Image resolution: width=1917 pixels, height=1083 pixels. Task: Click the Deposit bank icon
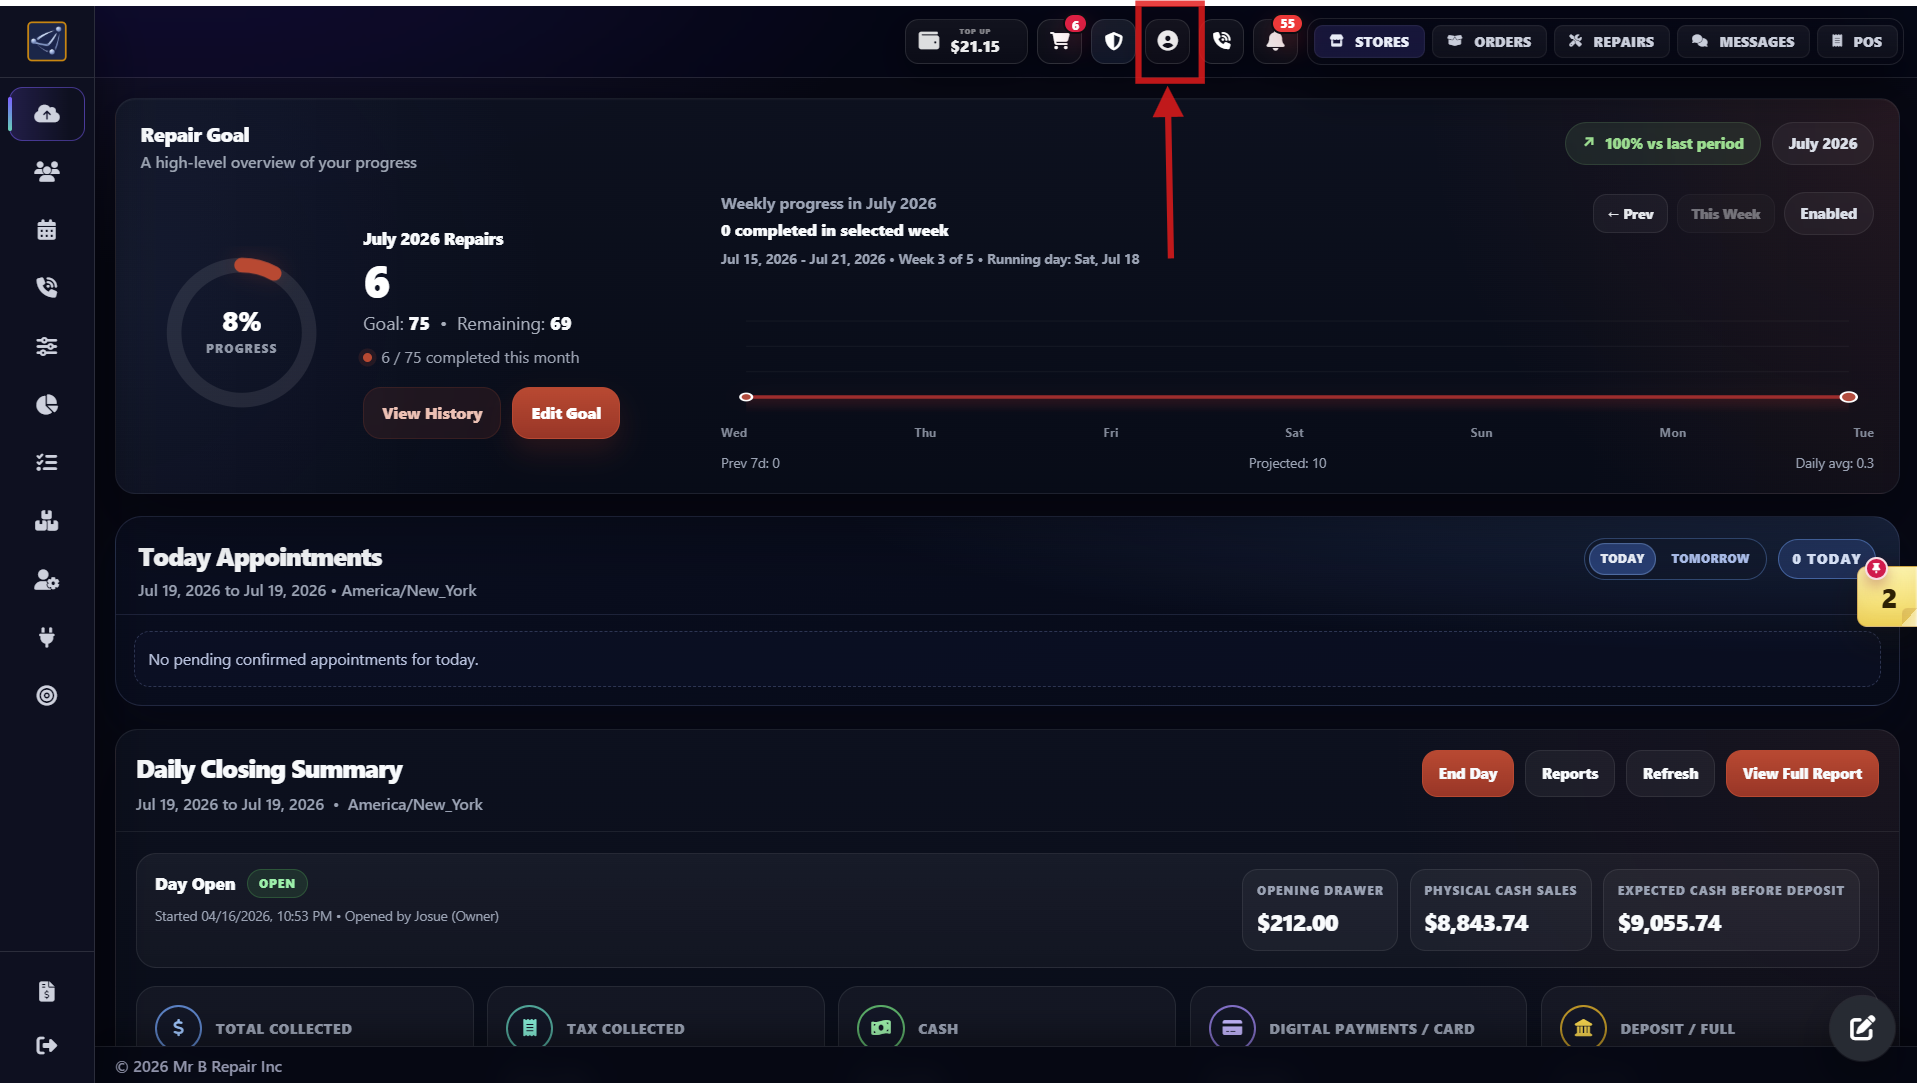point(1584,1028)
